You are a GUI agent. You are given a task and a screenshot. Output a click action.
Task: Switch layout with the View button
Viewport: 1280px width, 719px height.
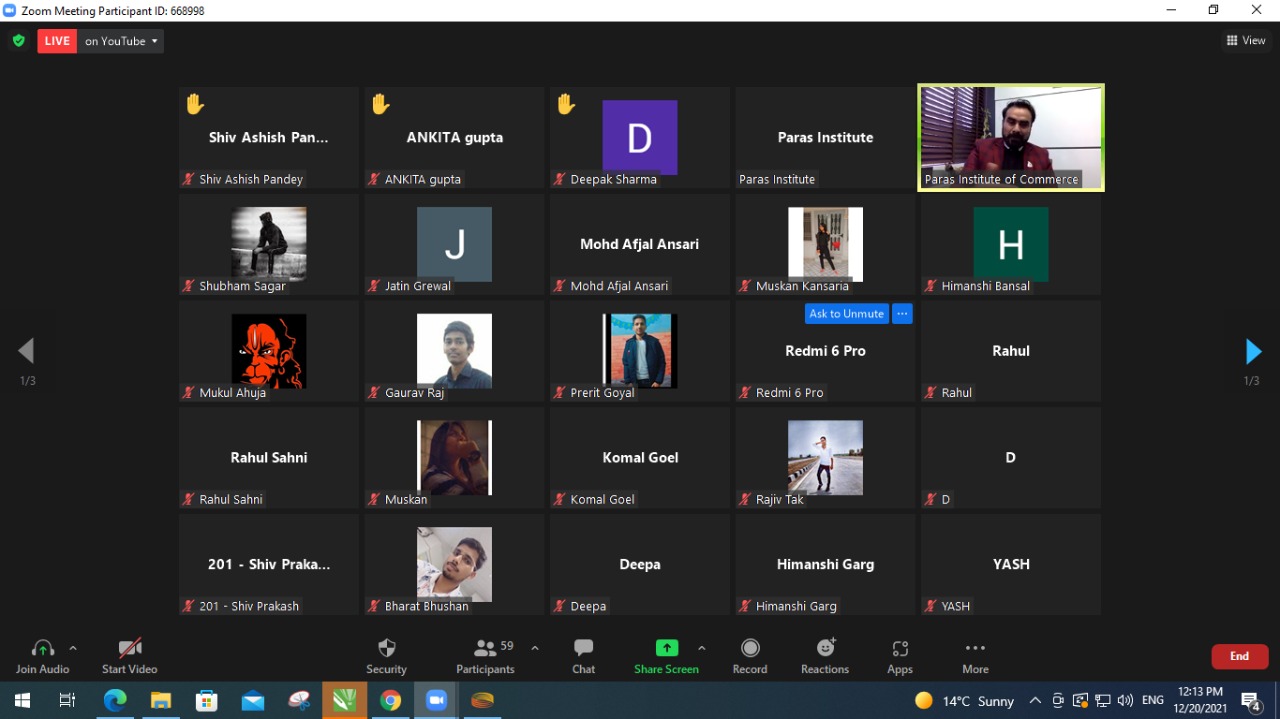point(1246,41)
